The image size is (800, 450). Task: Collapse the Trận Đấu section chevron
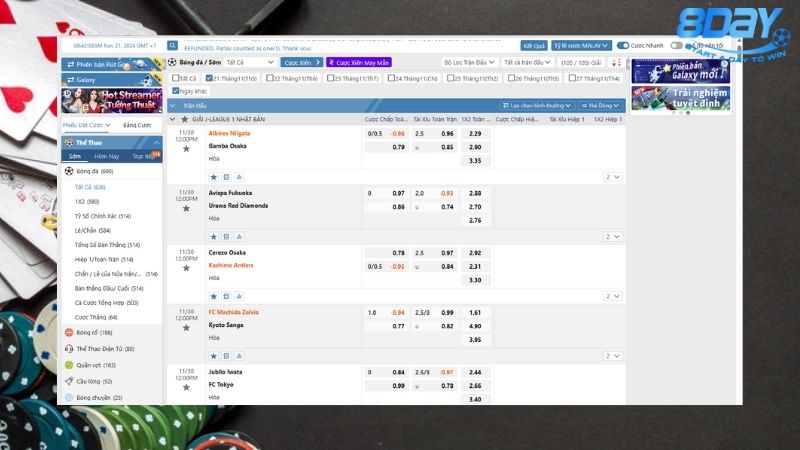(172, 106)
